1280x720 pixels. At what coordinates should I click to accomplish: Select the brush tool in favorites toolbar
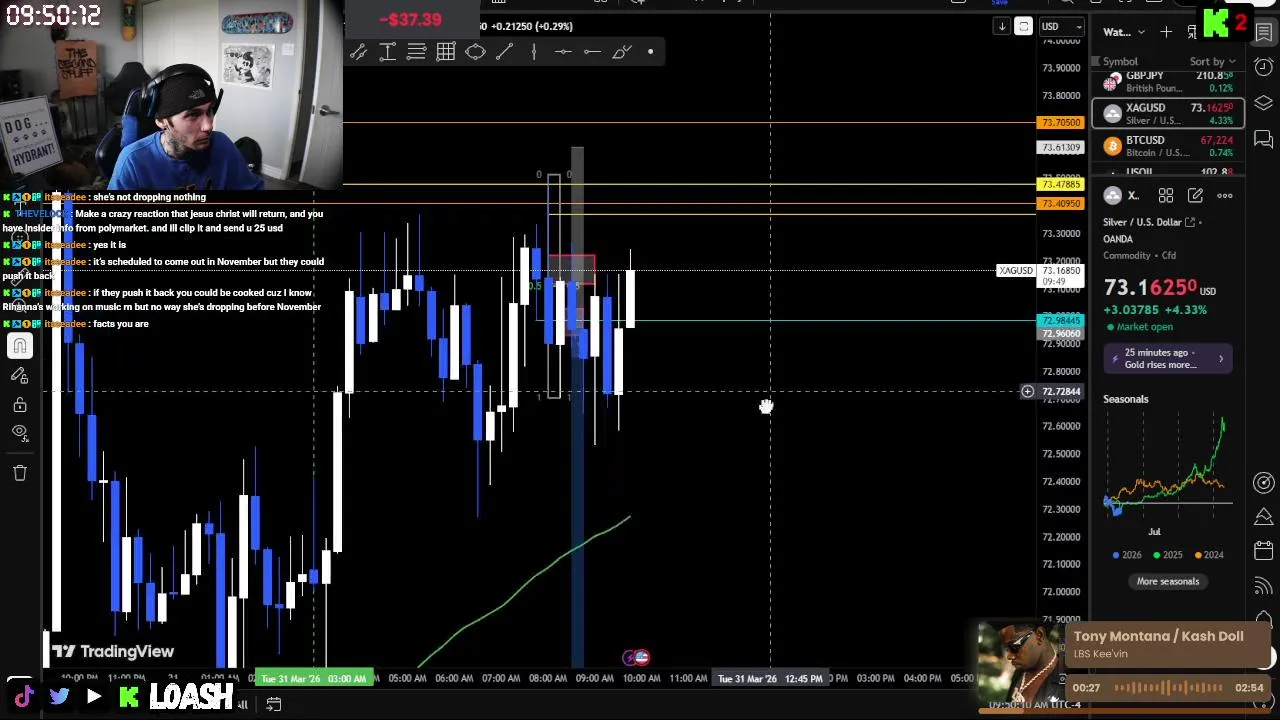coord(622,52)
